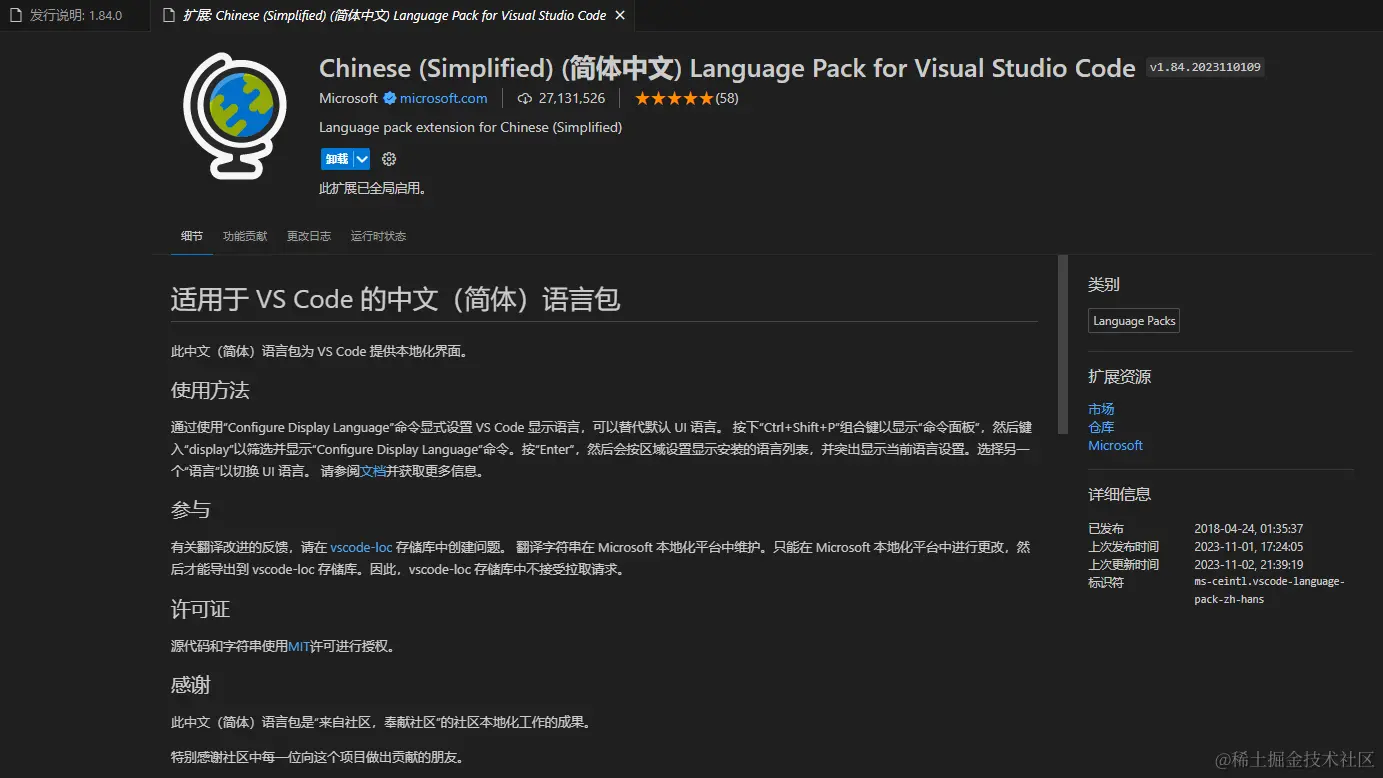Open the extension management gear icon
Screen dimensions: 1383x778
click(388, 158)
